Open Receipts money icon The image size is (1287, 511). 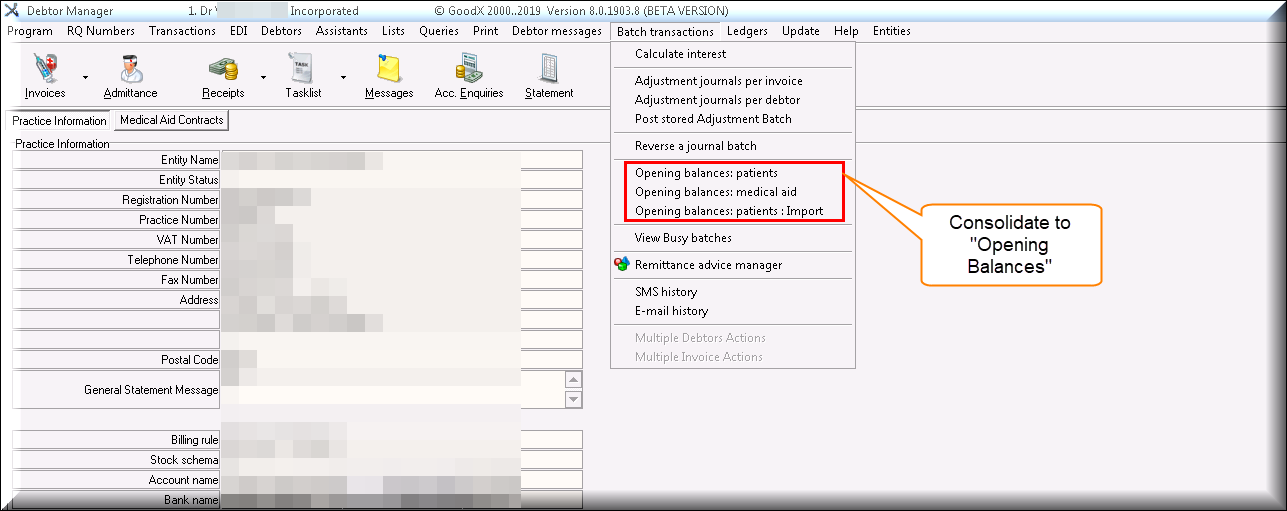[x=223, y=68]
